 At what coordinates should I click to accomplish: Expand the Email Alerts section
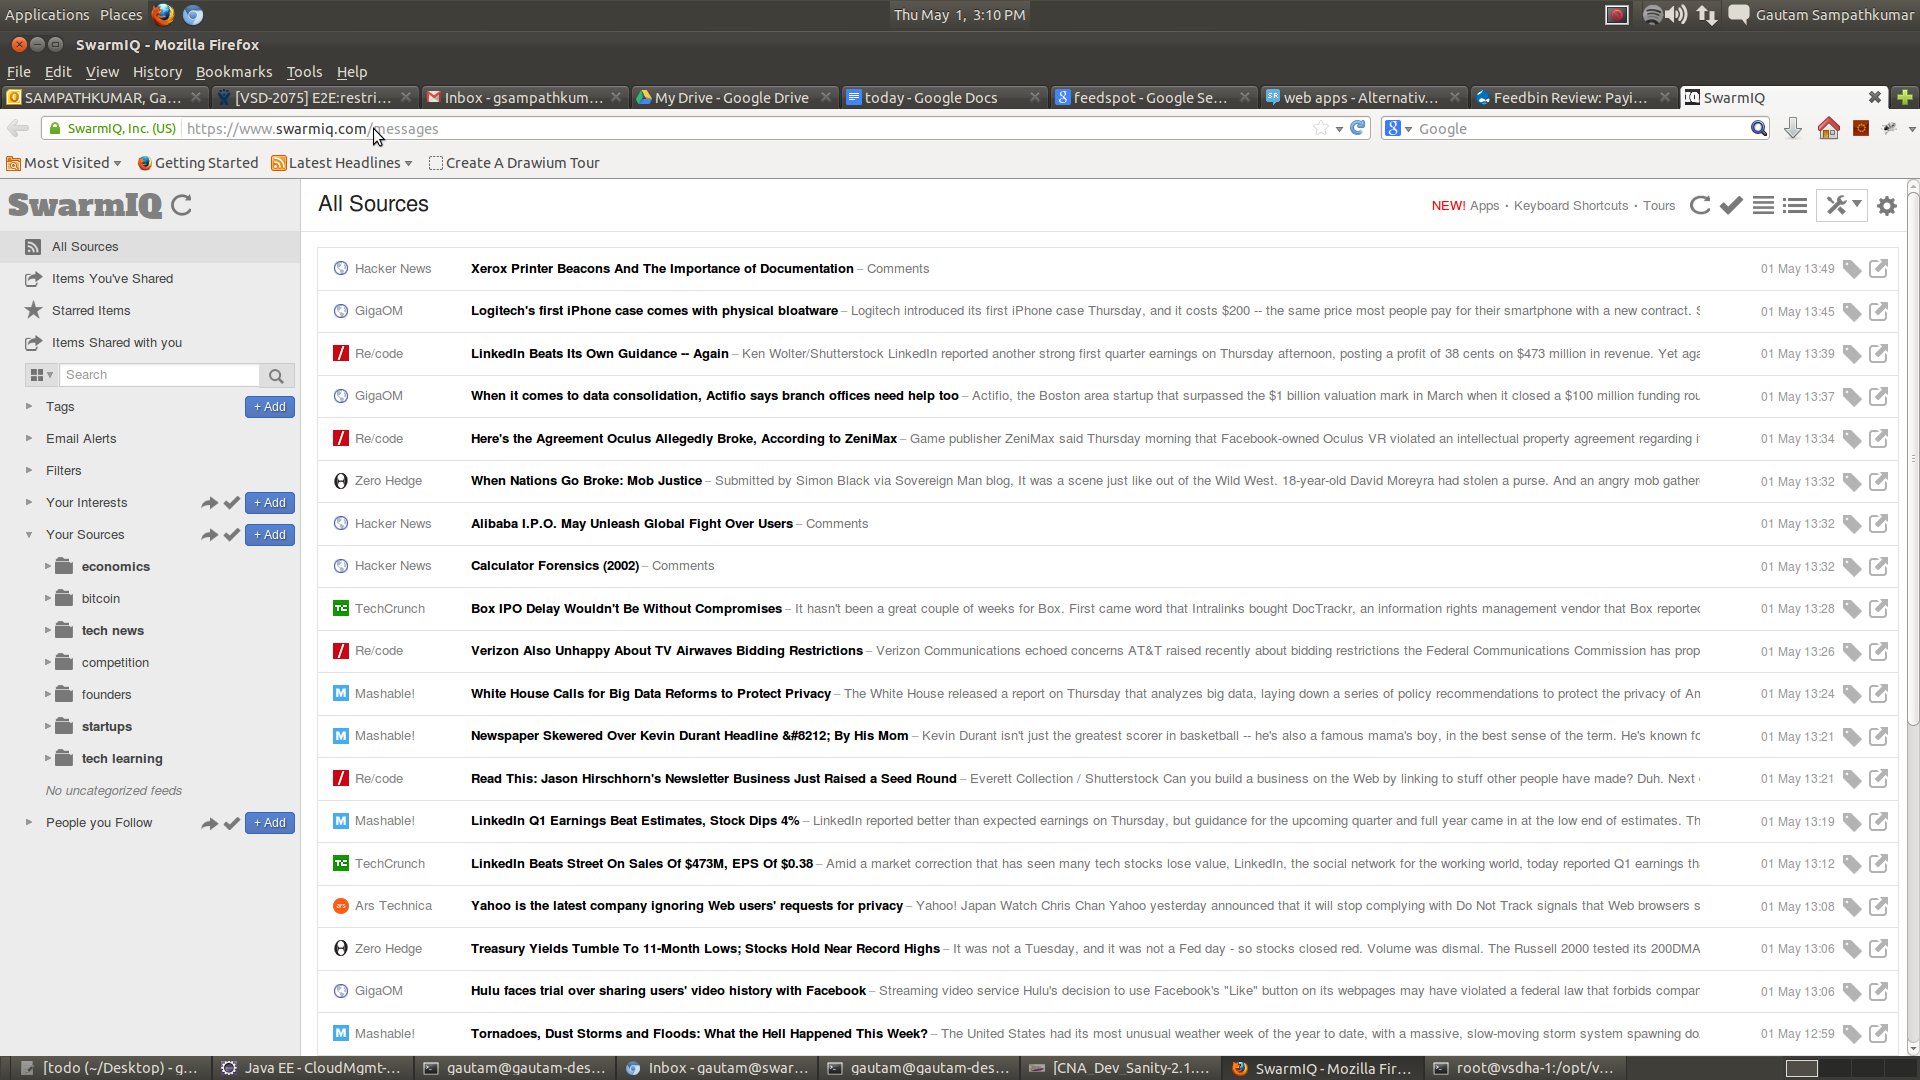[29, 439]
